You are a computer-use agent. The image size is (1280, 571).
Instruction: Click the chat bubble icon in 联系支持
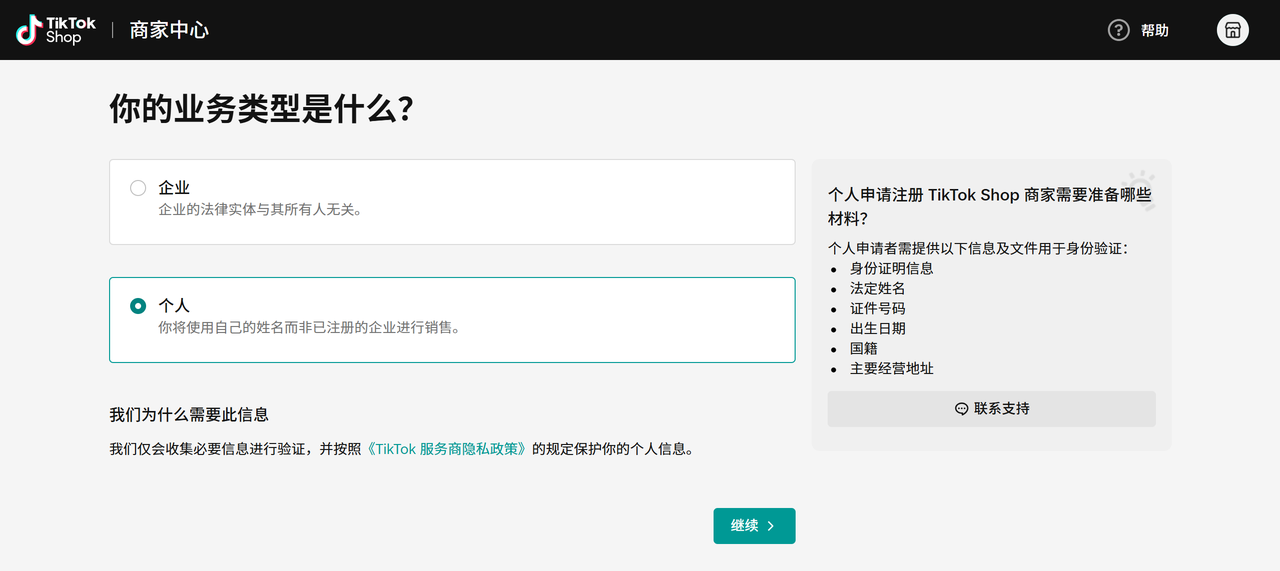961,409
